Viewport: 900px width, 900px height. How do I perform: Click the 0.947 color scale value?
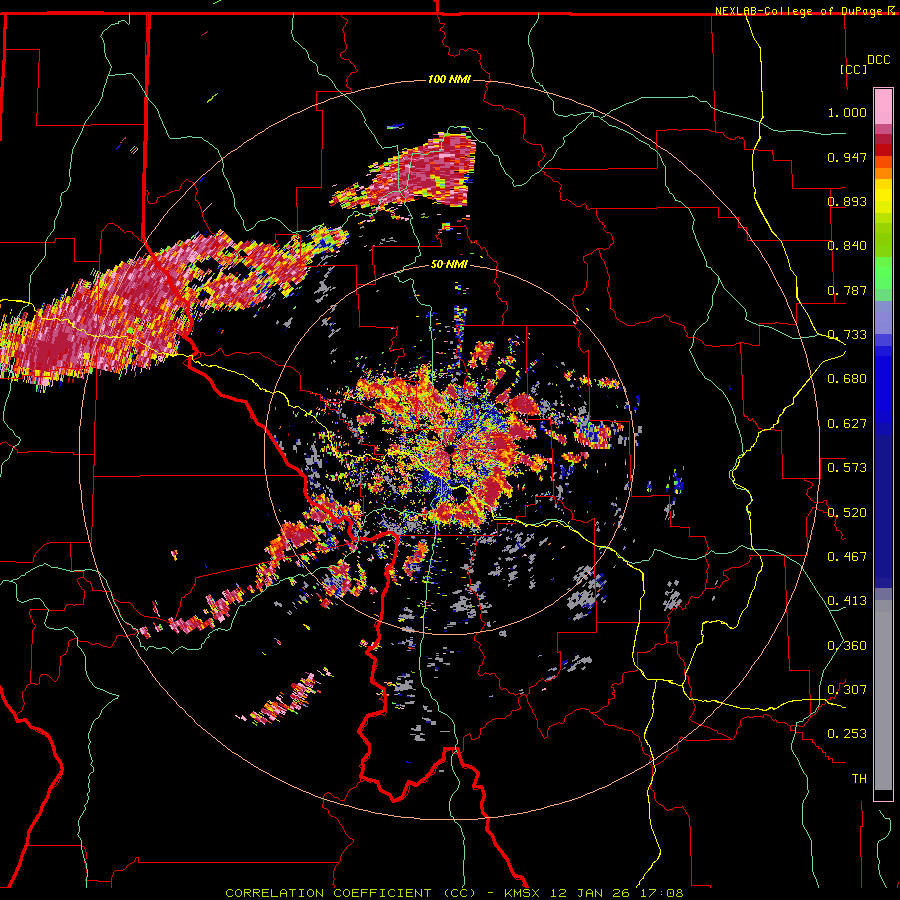pos(847,157)
